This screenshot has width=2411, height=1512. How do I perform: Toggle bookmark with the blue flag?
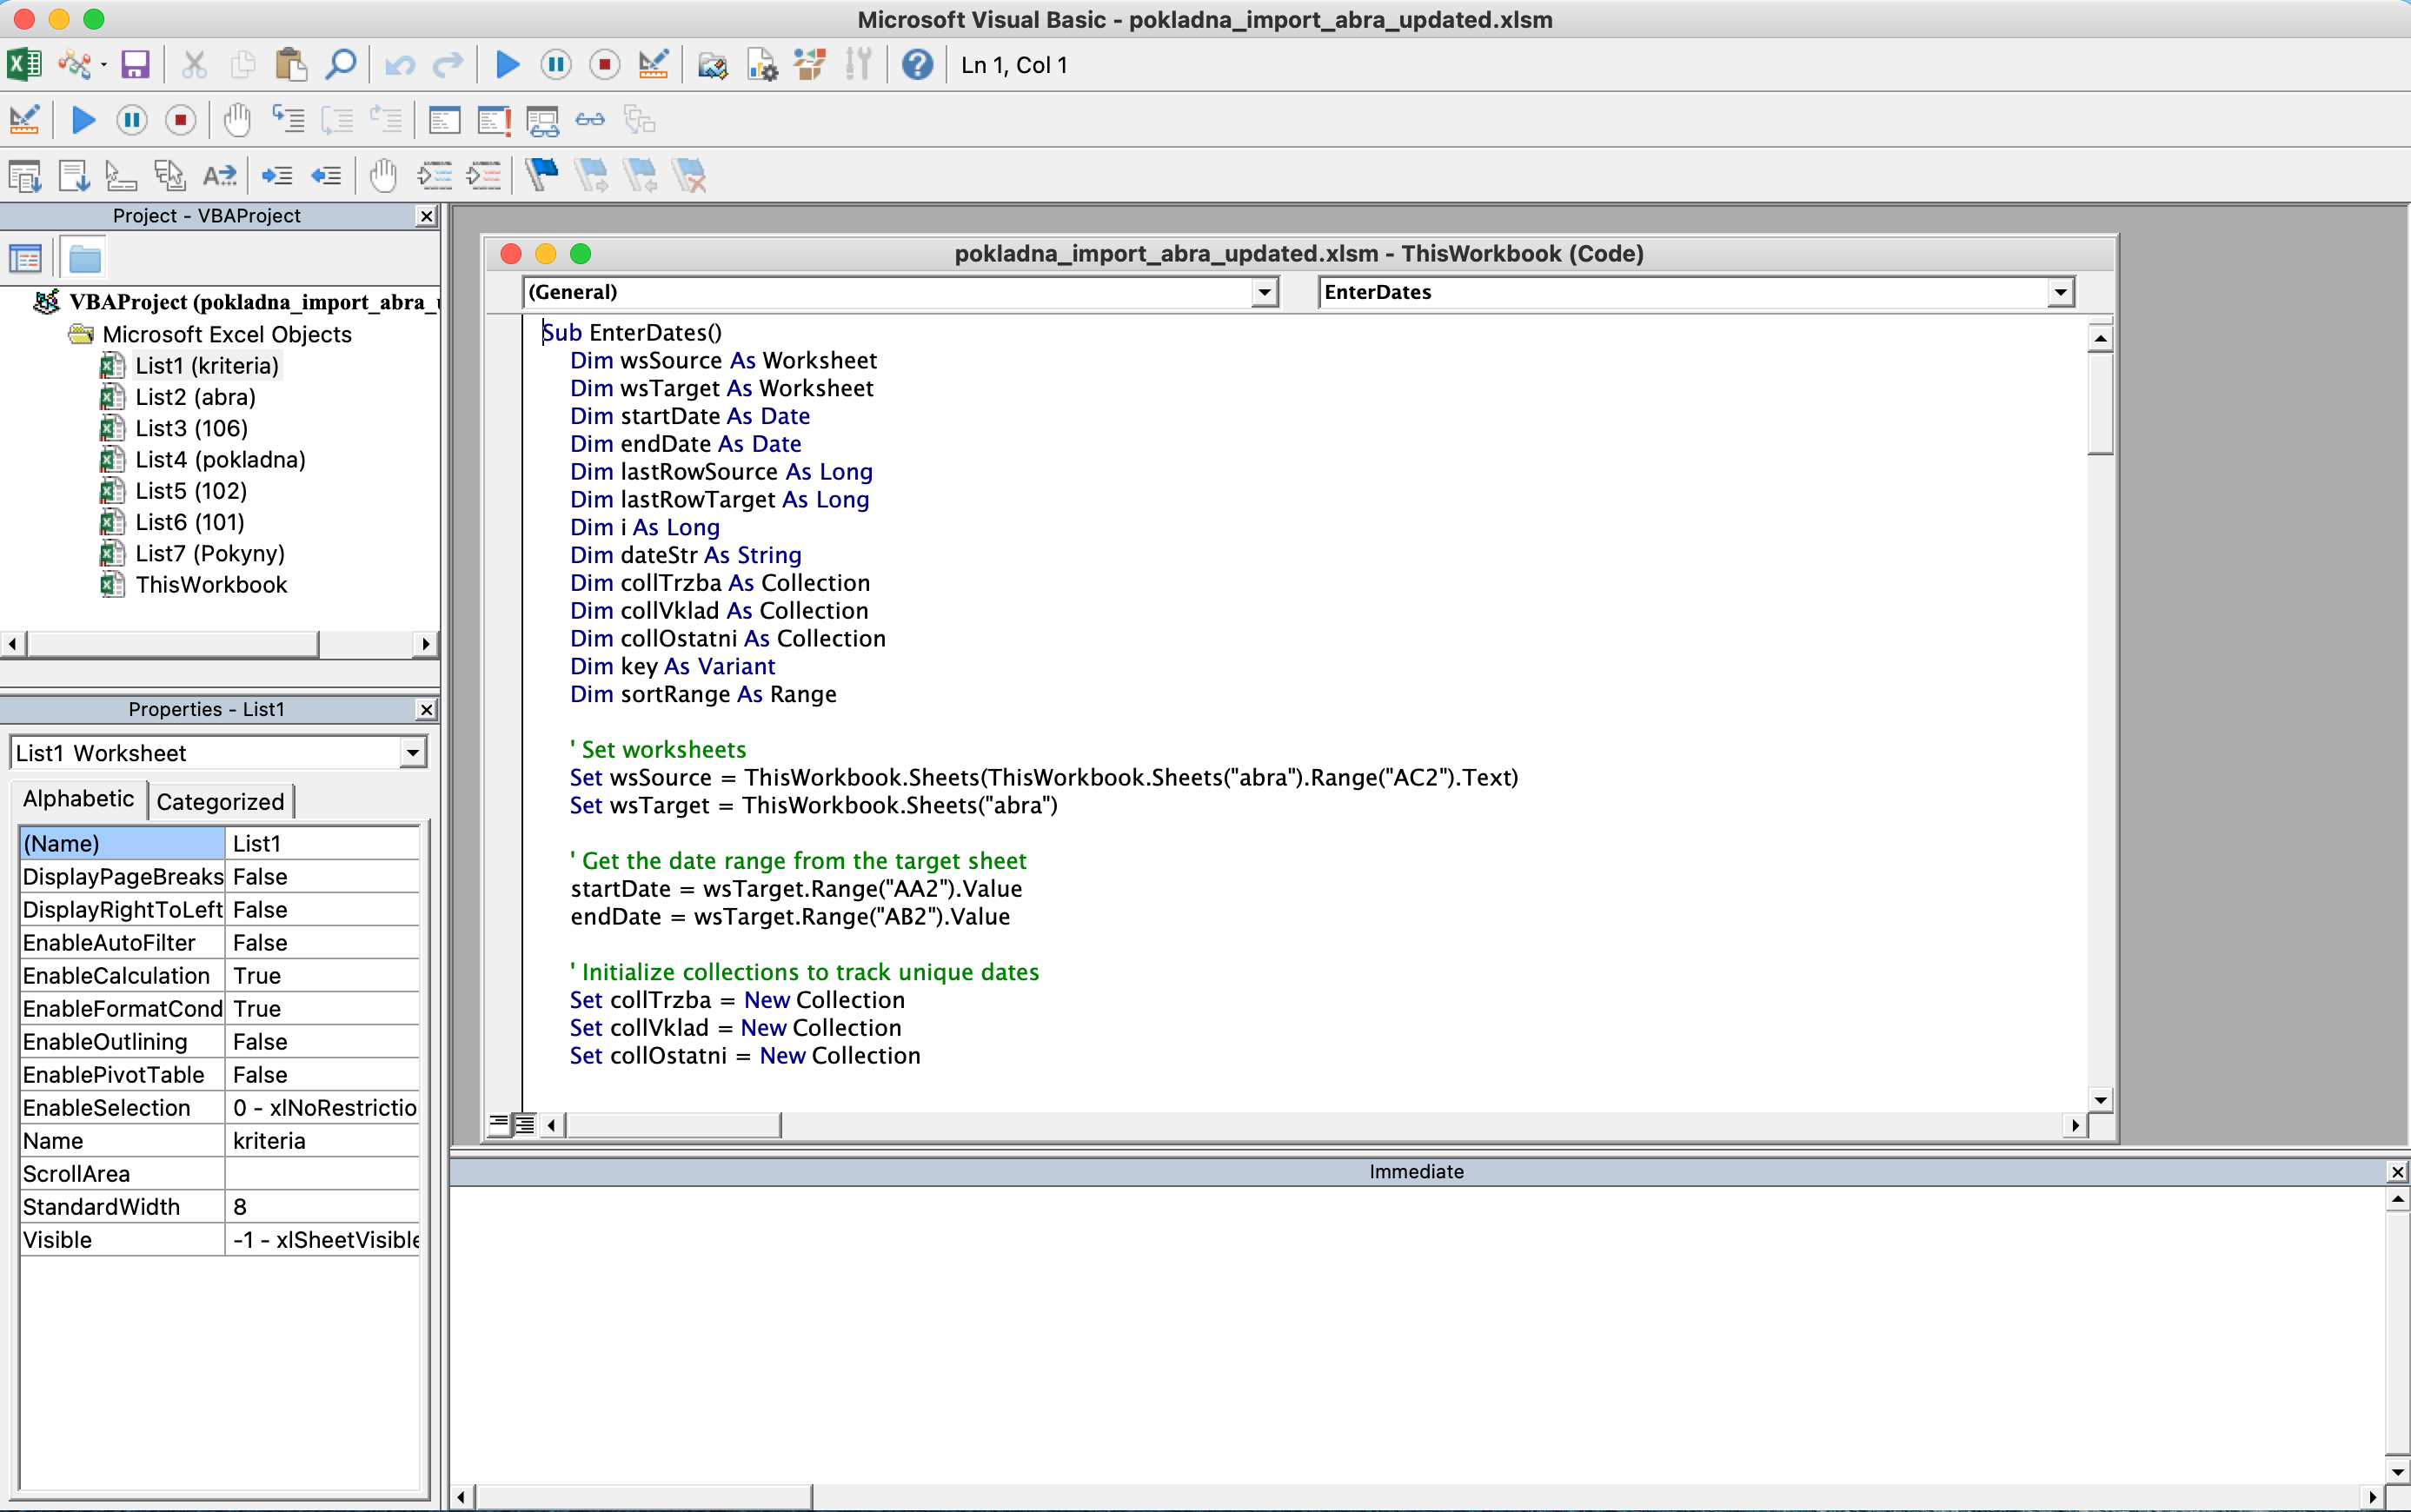point(542,175)
